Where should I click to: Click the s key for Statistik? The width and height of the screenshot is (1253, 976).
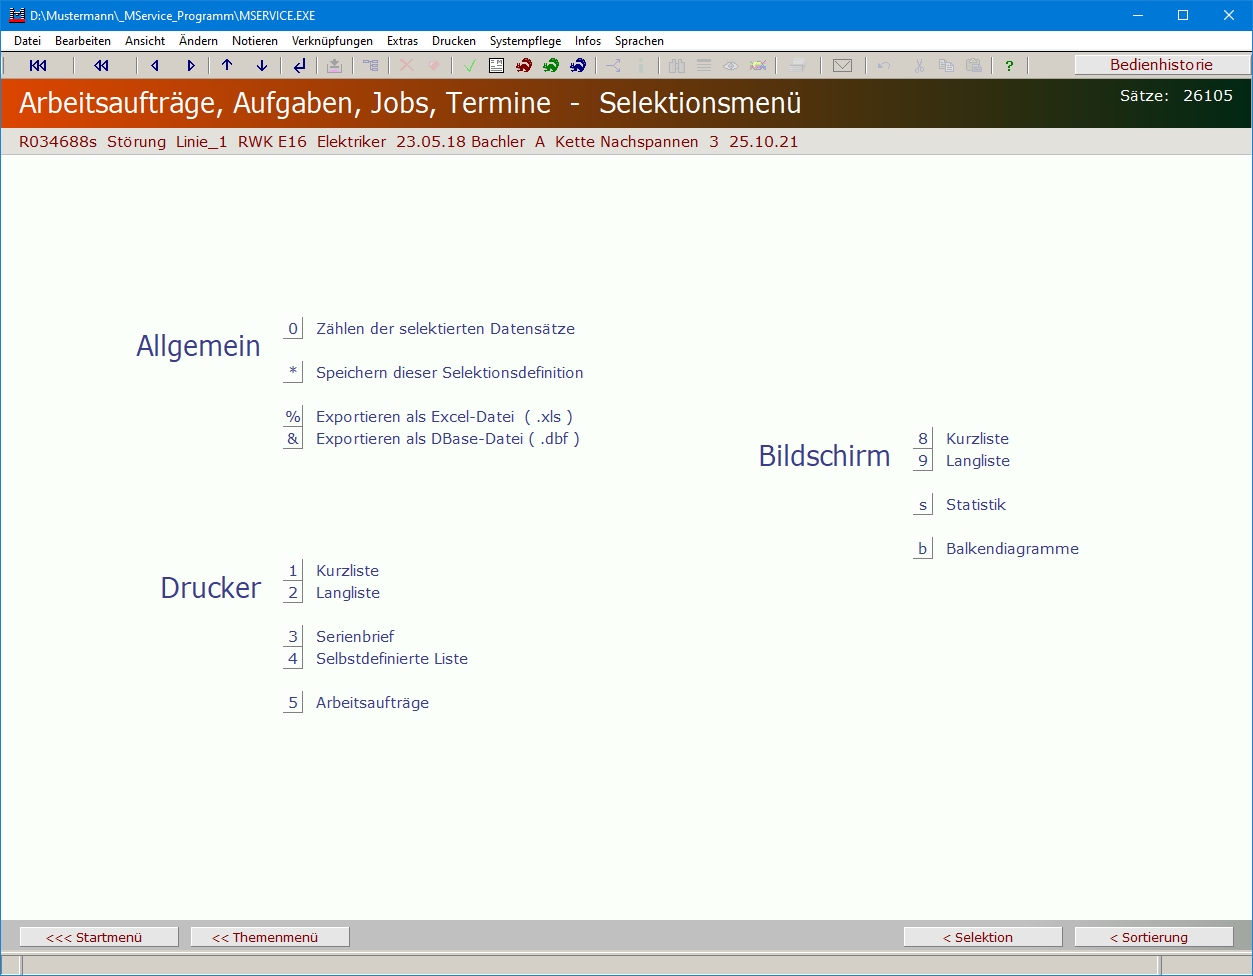pos(923,505)
